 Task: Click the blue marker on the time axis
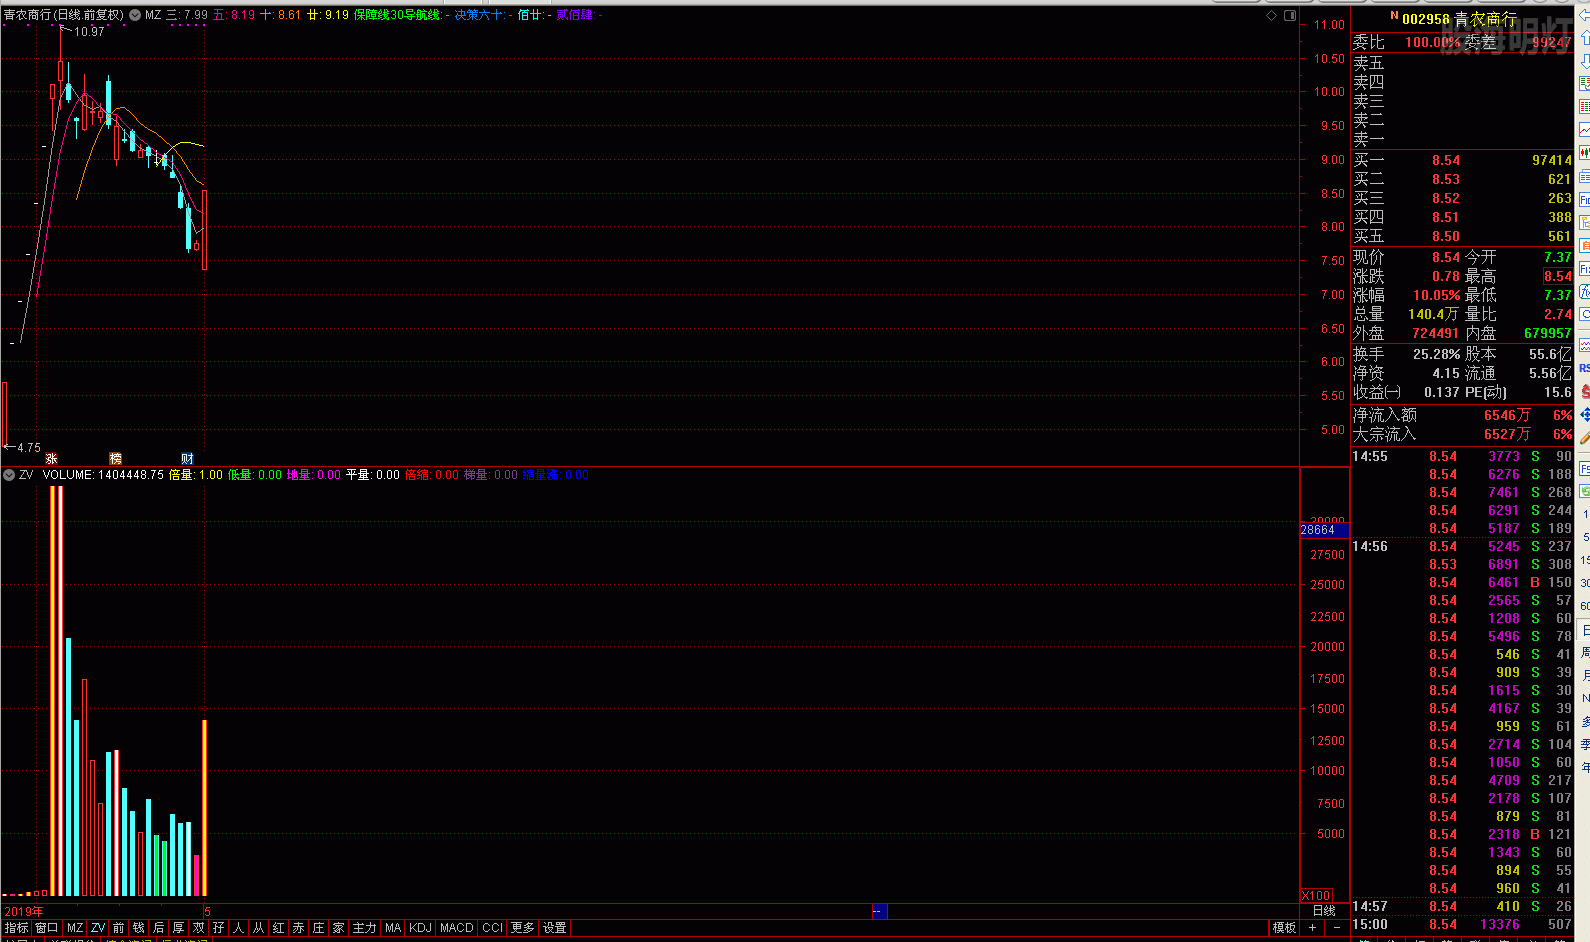point(879,911)
